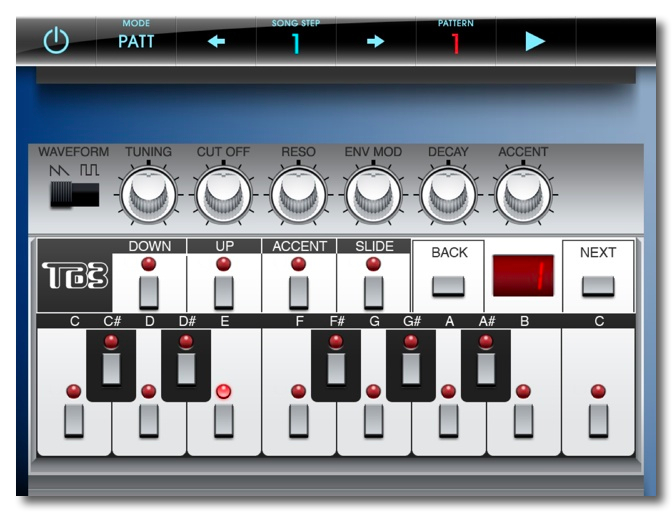Click the RESO knob

(298, 195)
